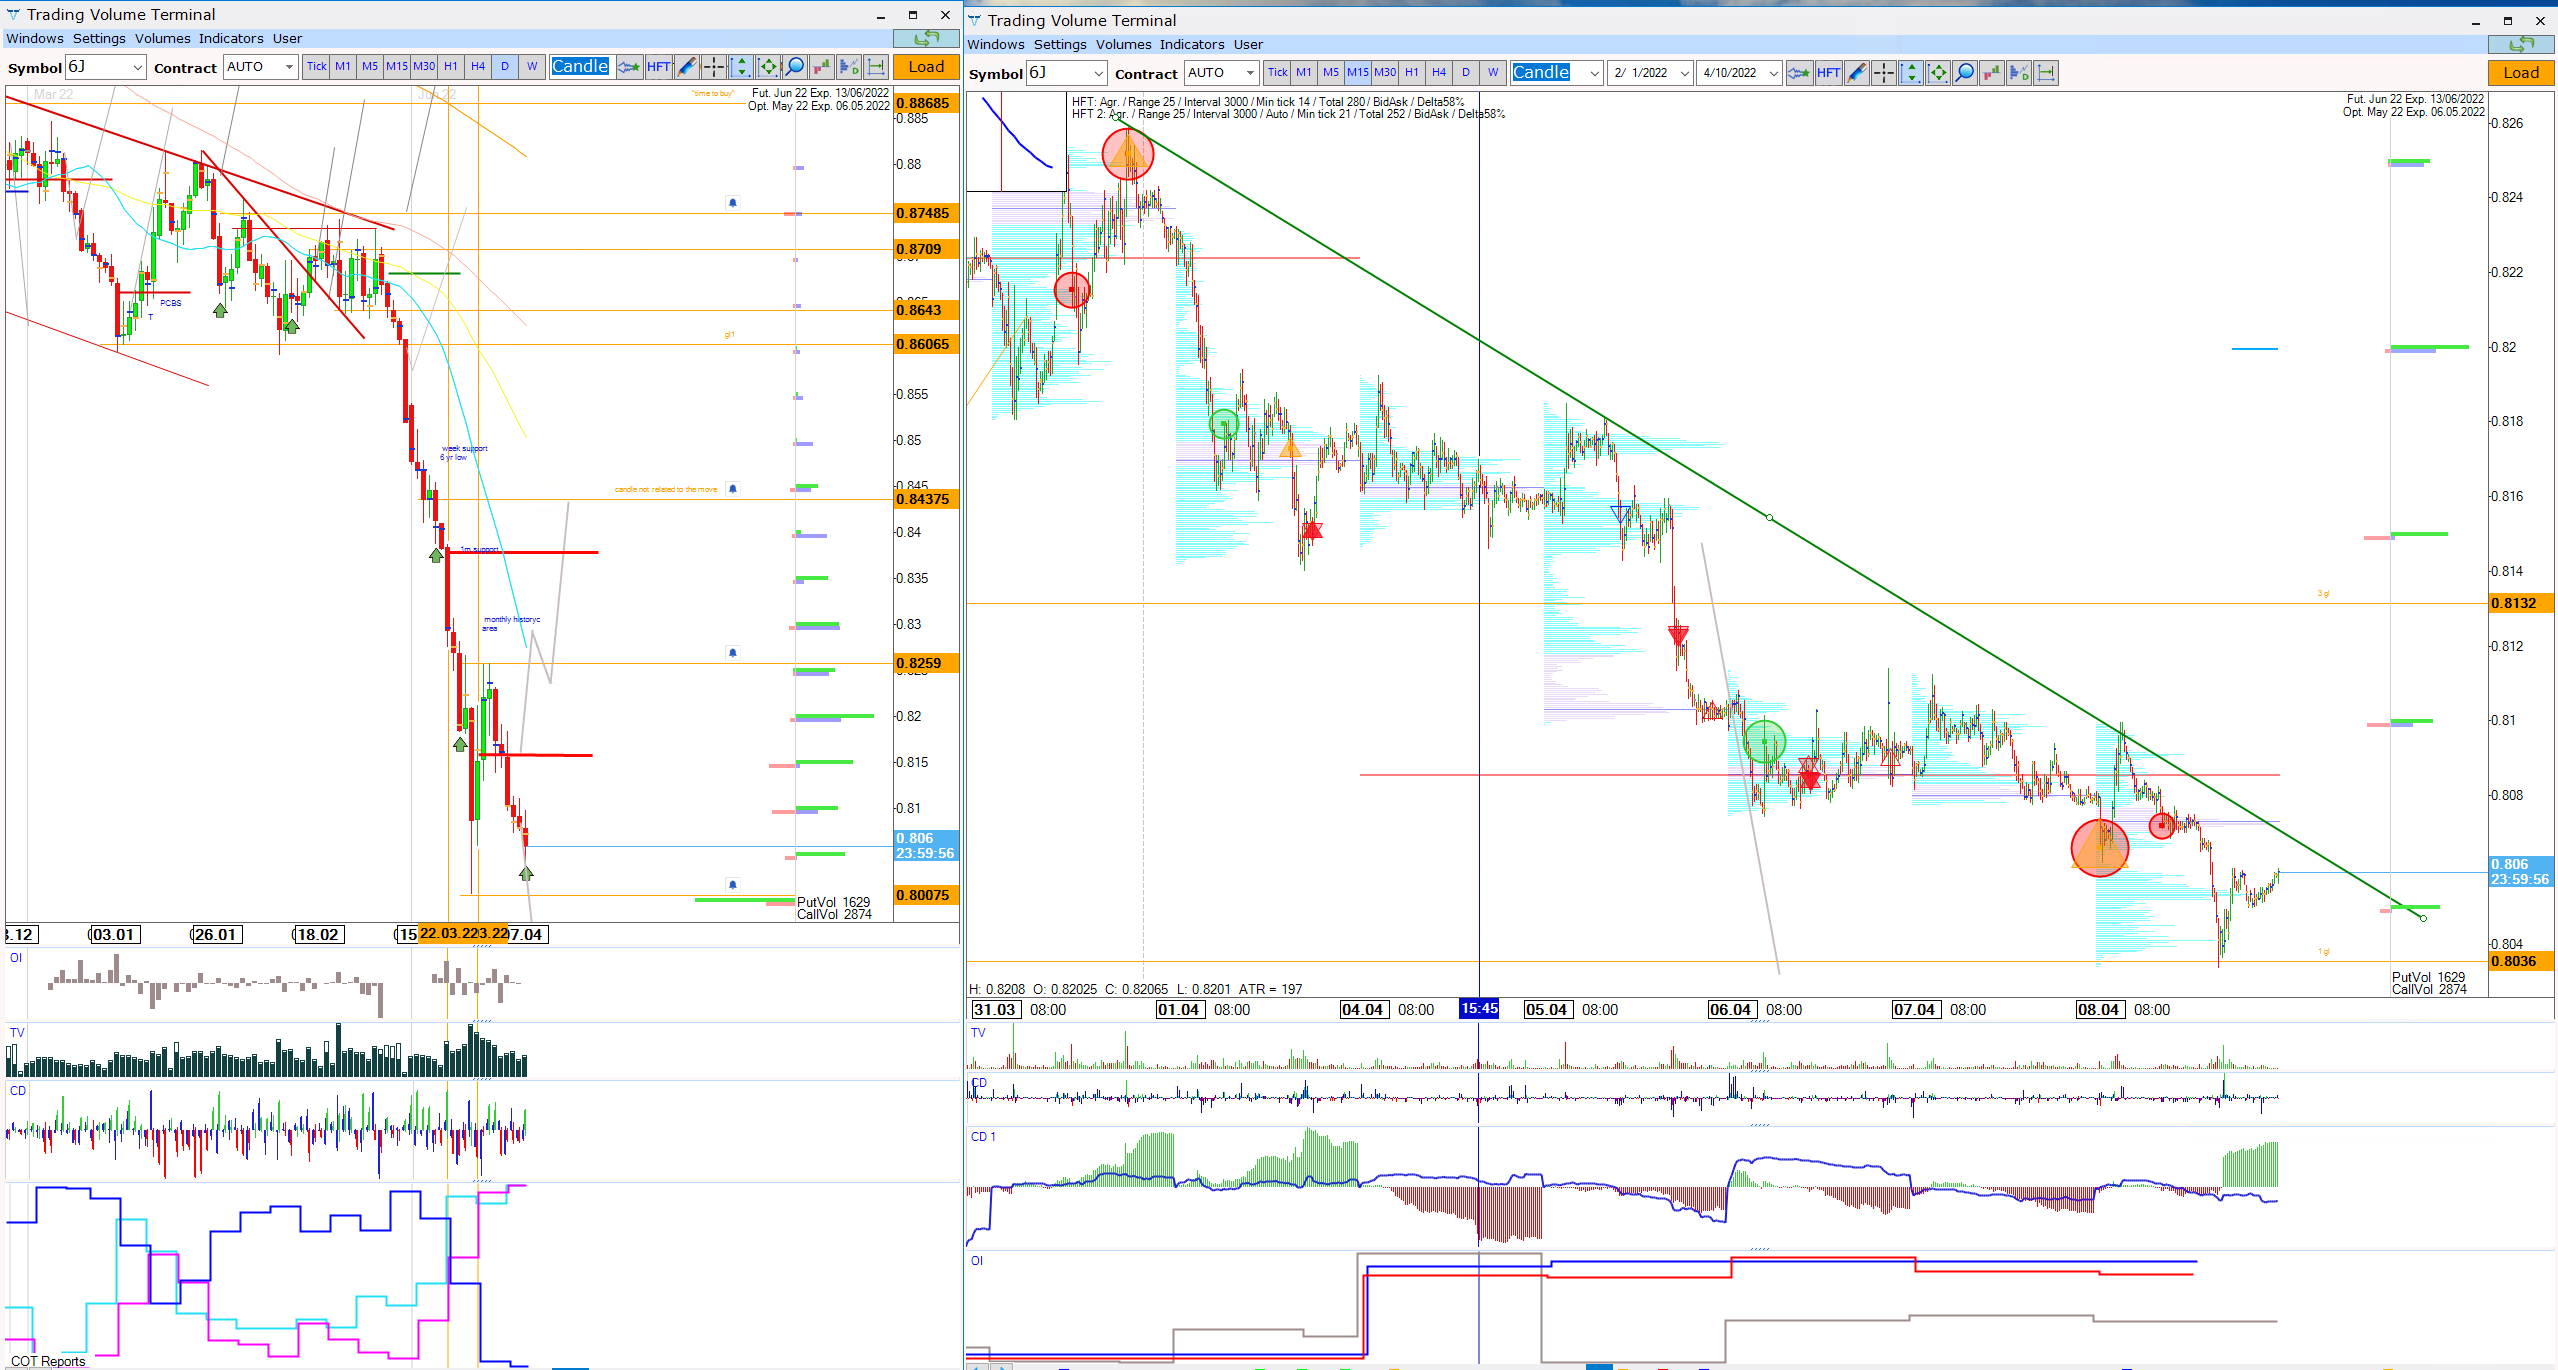The height and width of the screenshot is (1370, 2558).
Task: Toggle the H4 timeframe in left window
Action: 478,67
